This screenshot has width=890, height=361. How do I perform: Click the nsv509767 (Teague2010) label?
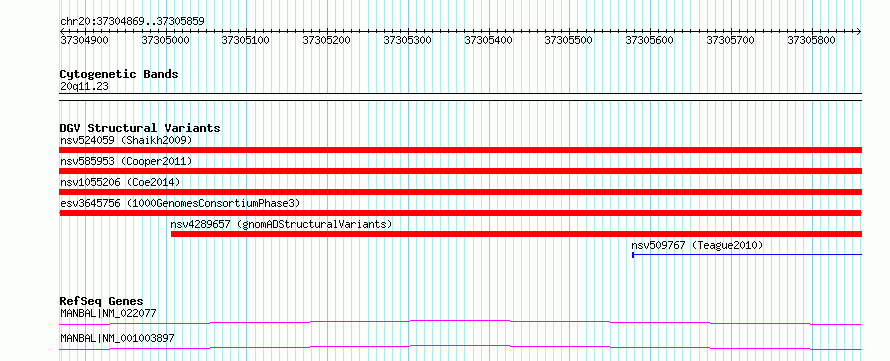(698, 245)
